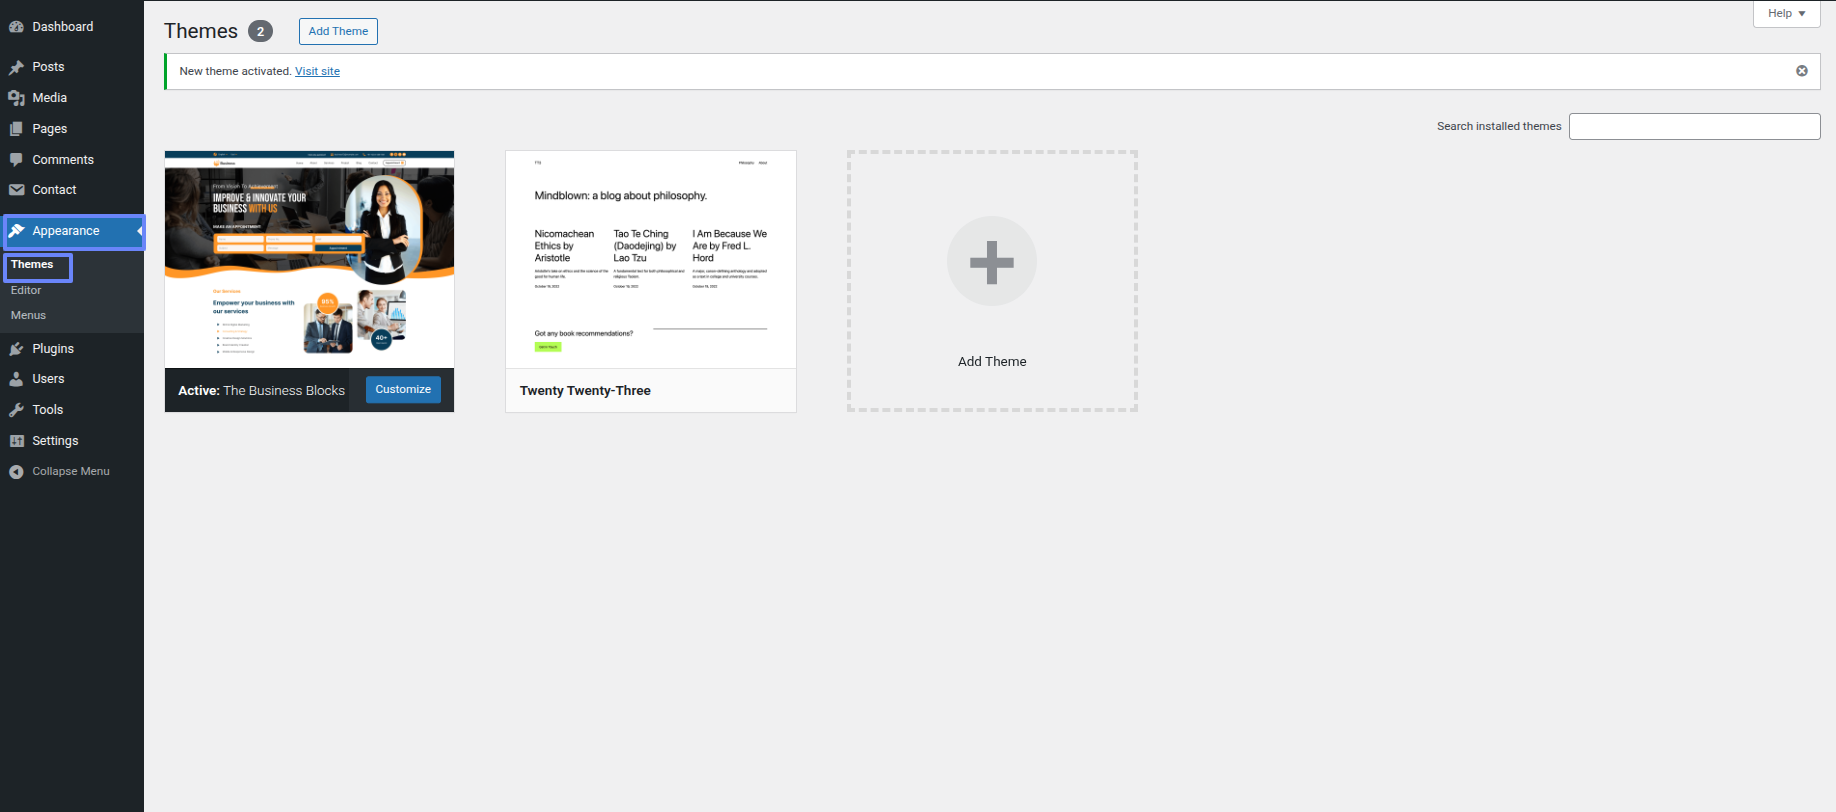Click the Settings sliders icon

click(x=16, y=441)
